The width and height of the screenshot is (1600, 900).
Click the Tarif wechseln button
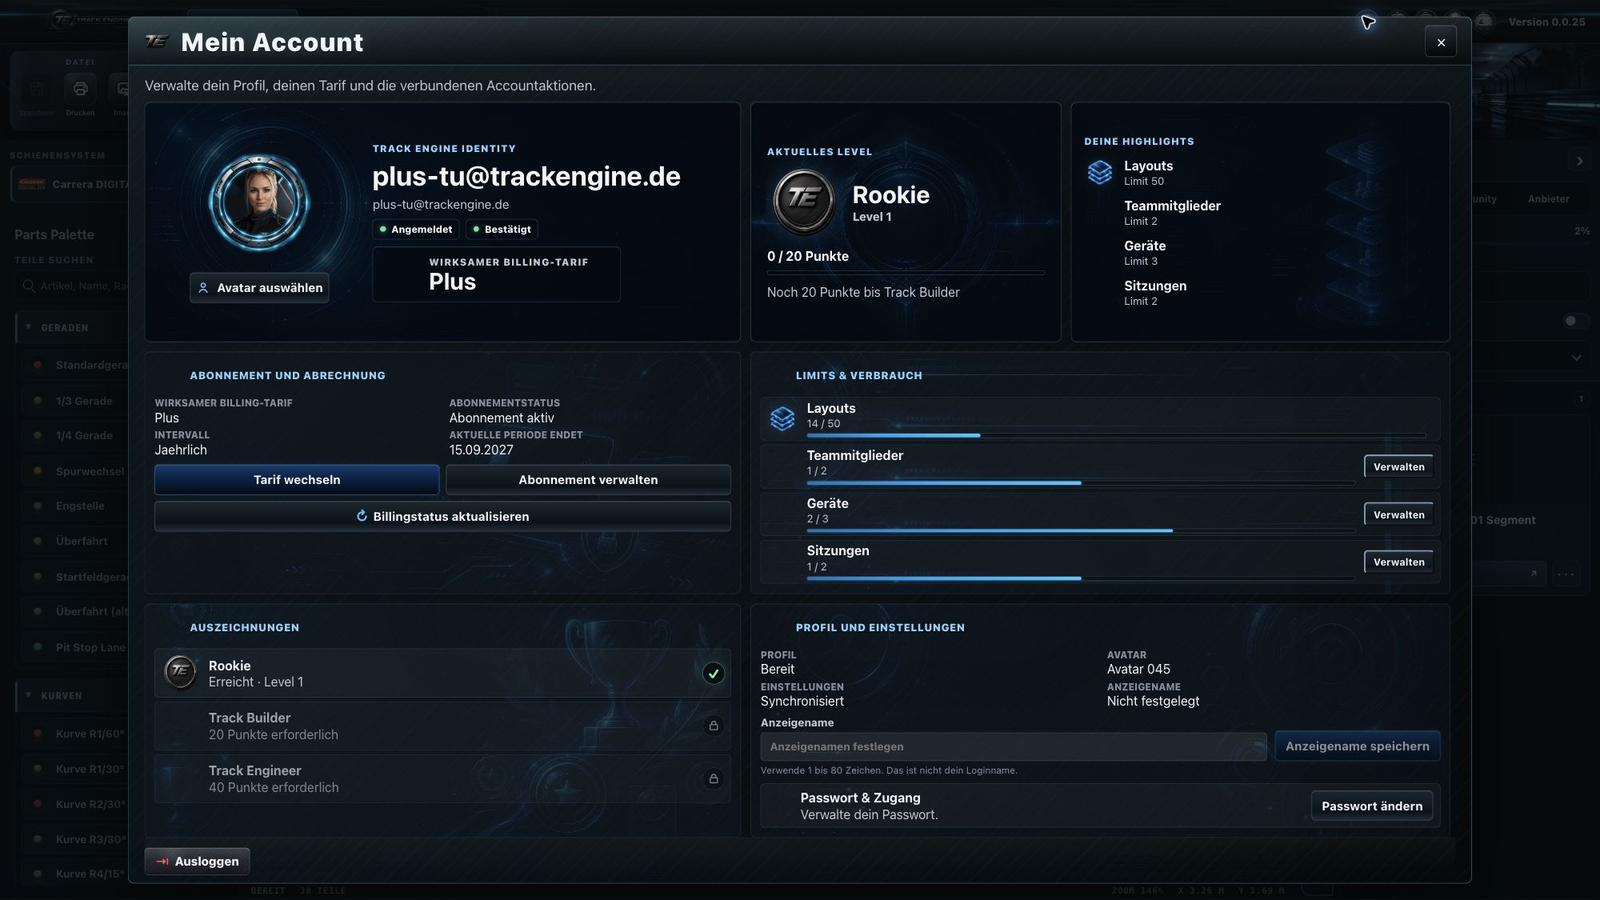click(297, 480)
